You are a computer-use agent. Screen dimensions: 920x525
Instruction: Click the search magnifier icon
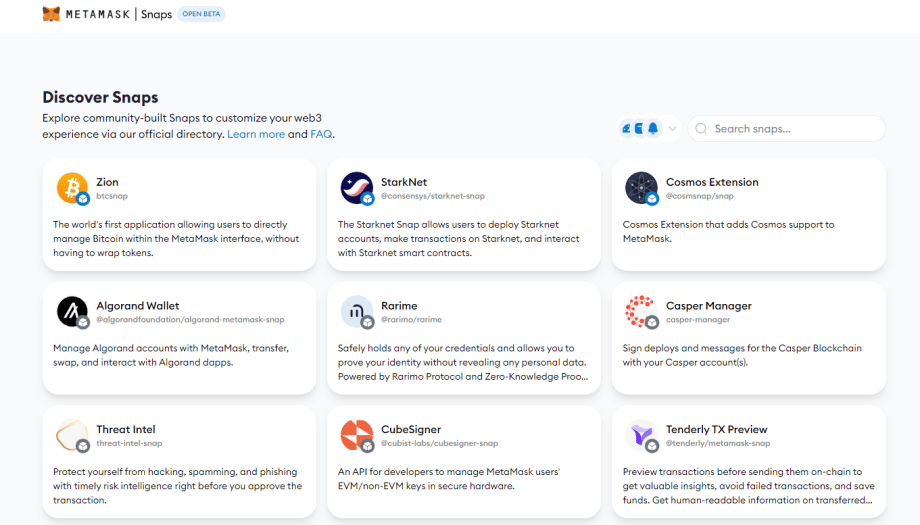[701, 128]
